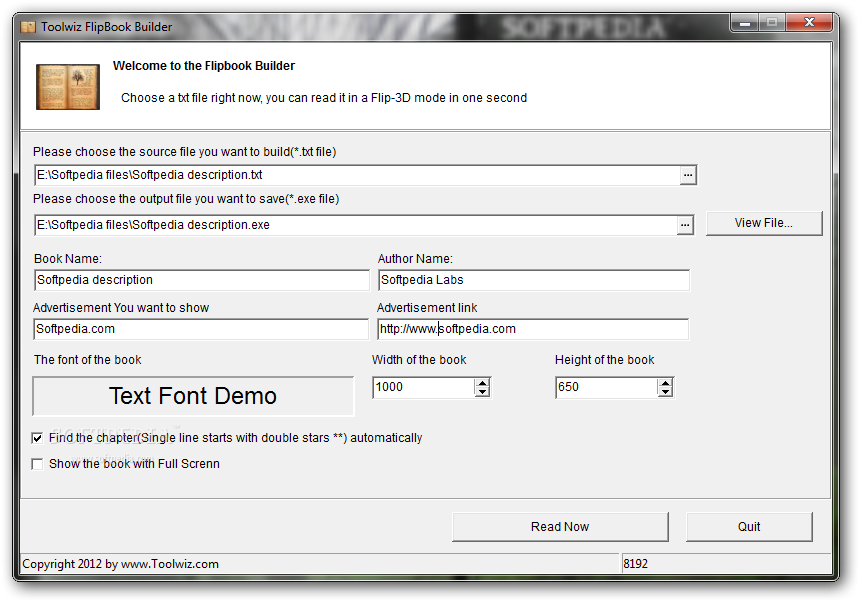Screen dimensions: 860x602
Task: Increase the Height of the book value
Action: tap(665, 383)
